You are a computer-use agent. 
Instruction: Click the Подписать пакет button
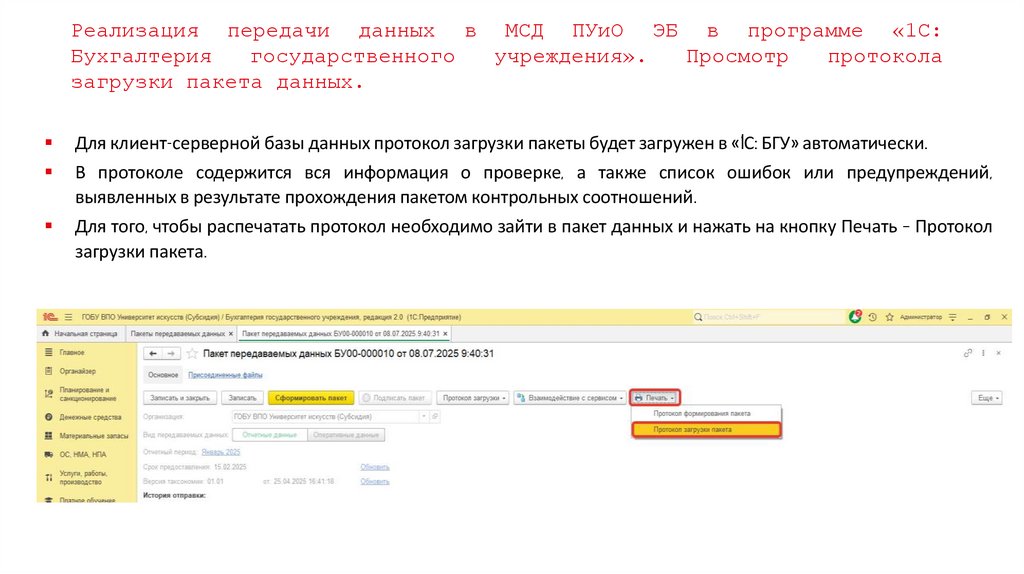pos(394,398)
